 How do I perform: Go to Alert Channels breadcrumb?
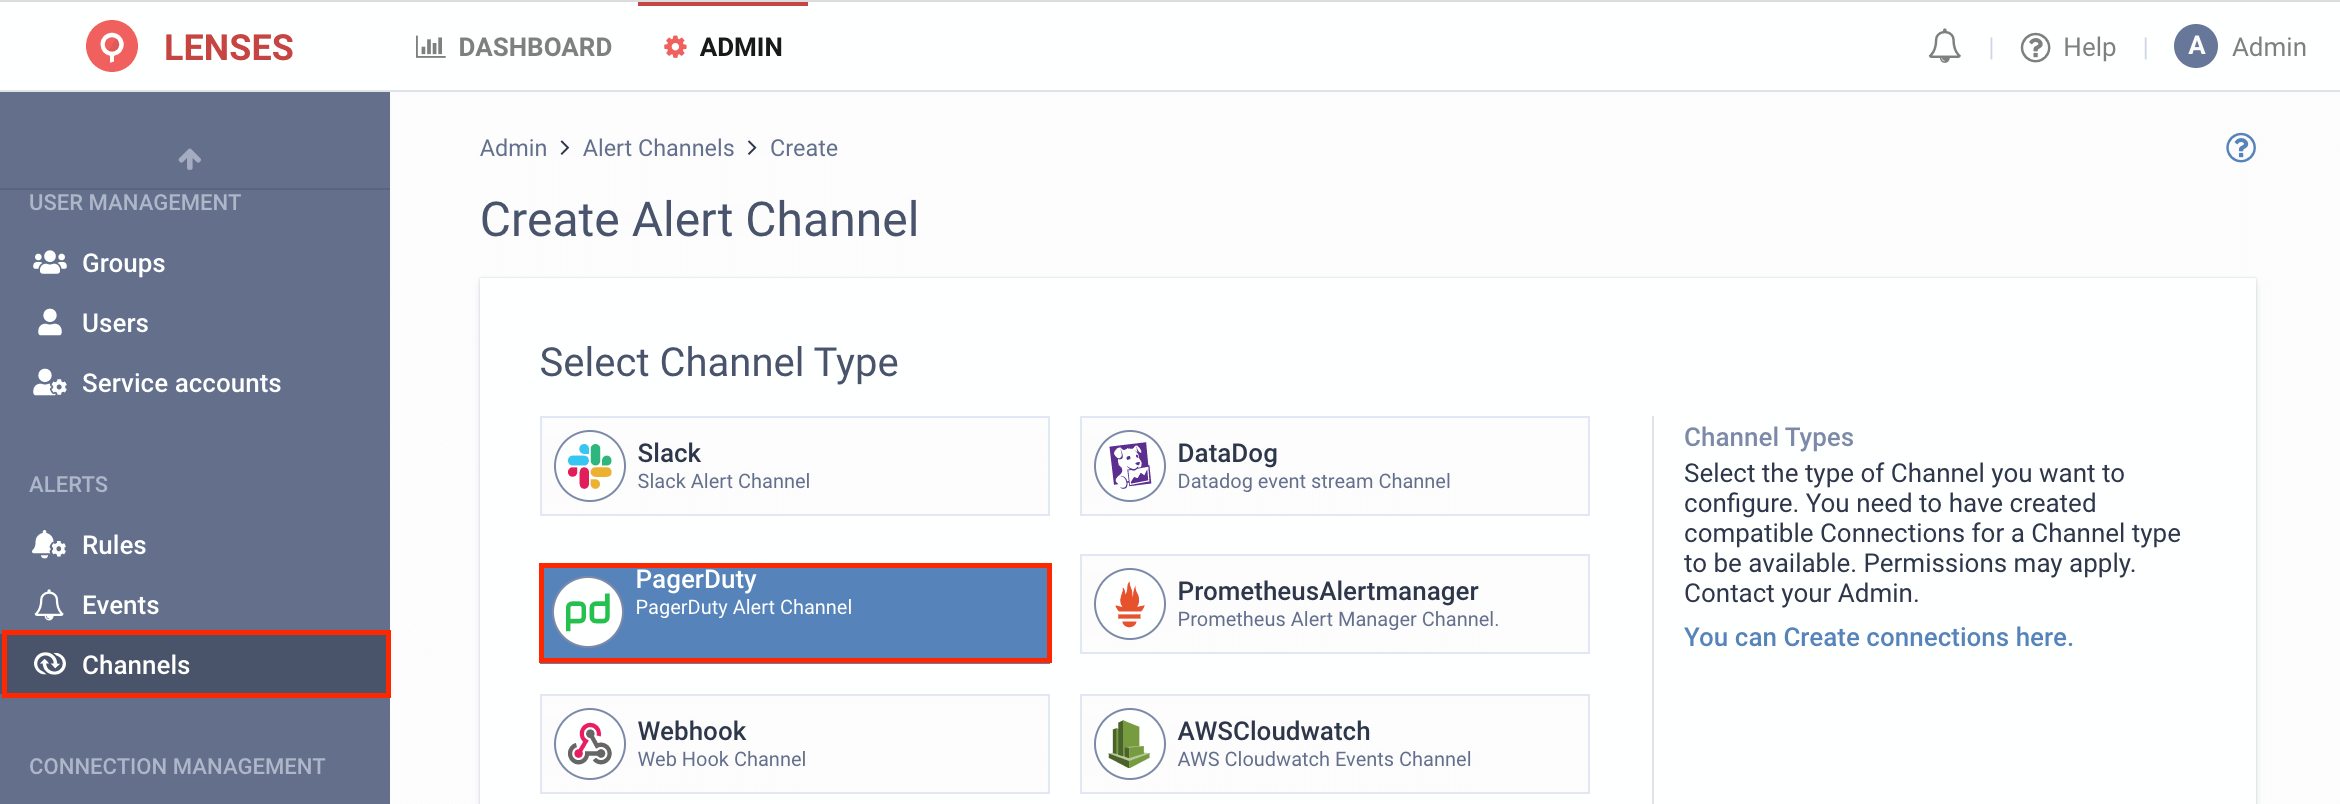point(658,148)
